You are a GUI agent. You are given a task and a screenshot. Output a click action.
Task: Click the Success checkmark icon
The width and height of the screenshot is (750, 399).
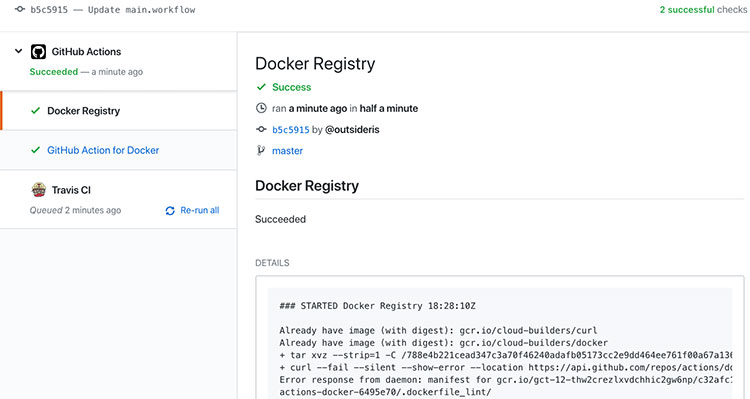[x=261, y=87]
